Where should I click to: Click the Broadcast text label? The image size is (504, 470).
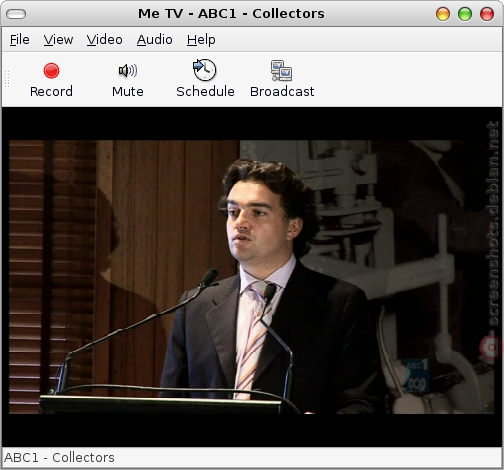pos(282,91)
